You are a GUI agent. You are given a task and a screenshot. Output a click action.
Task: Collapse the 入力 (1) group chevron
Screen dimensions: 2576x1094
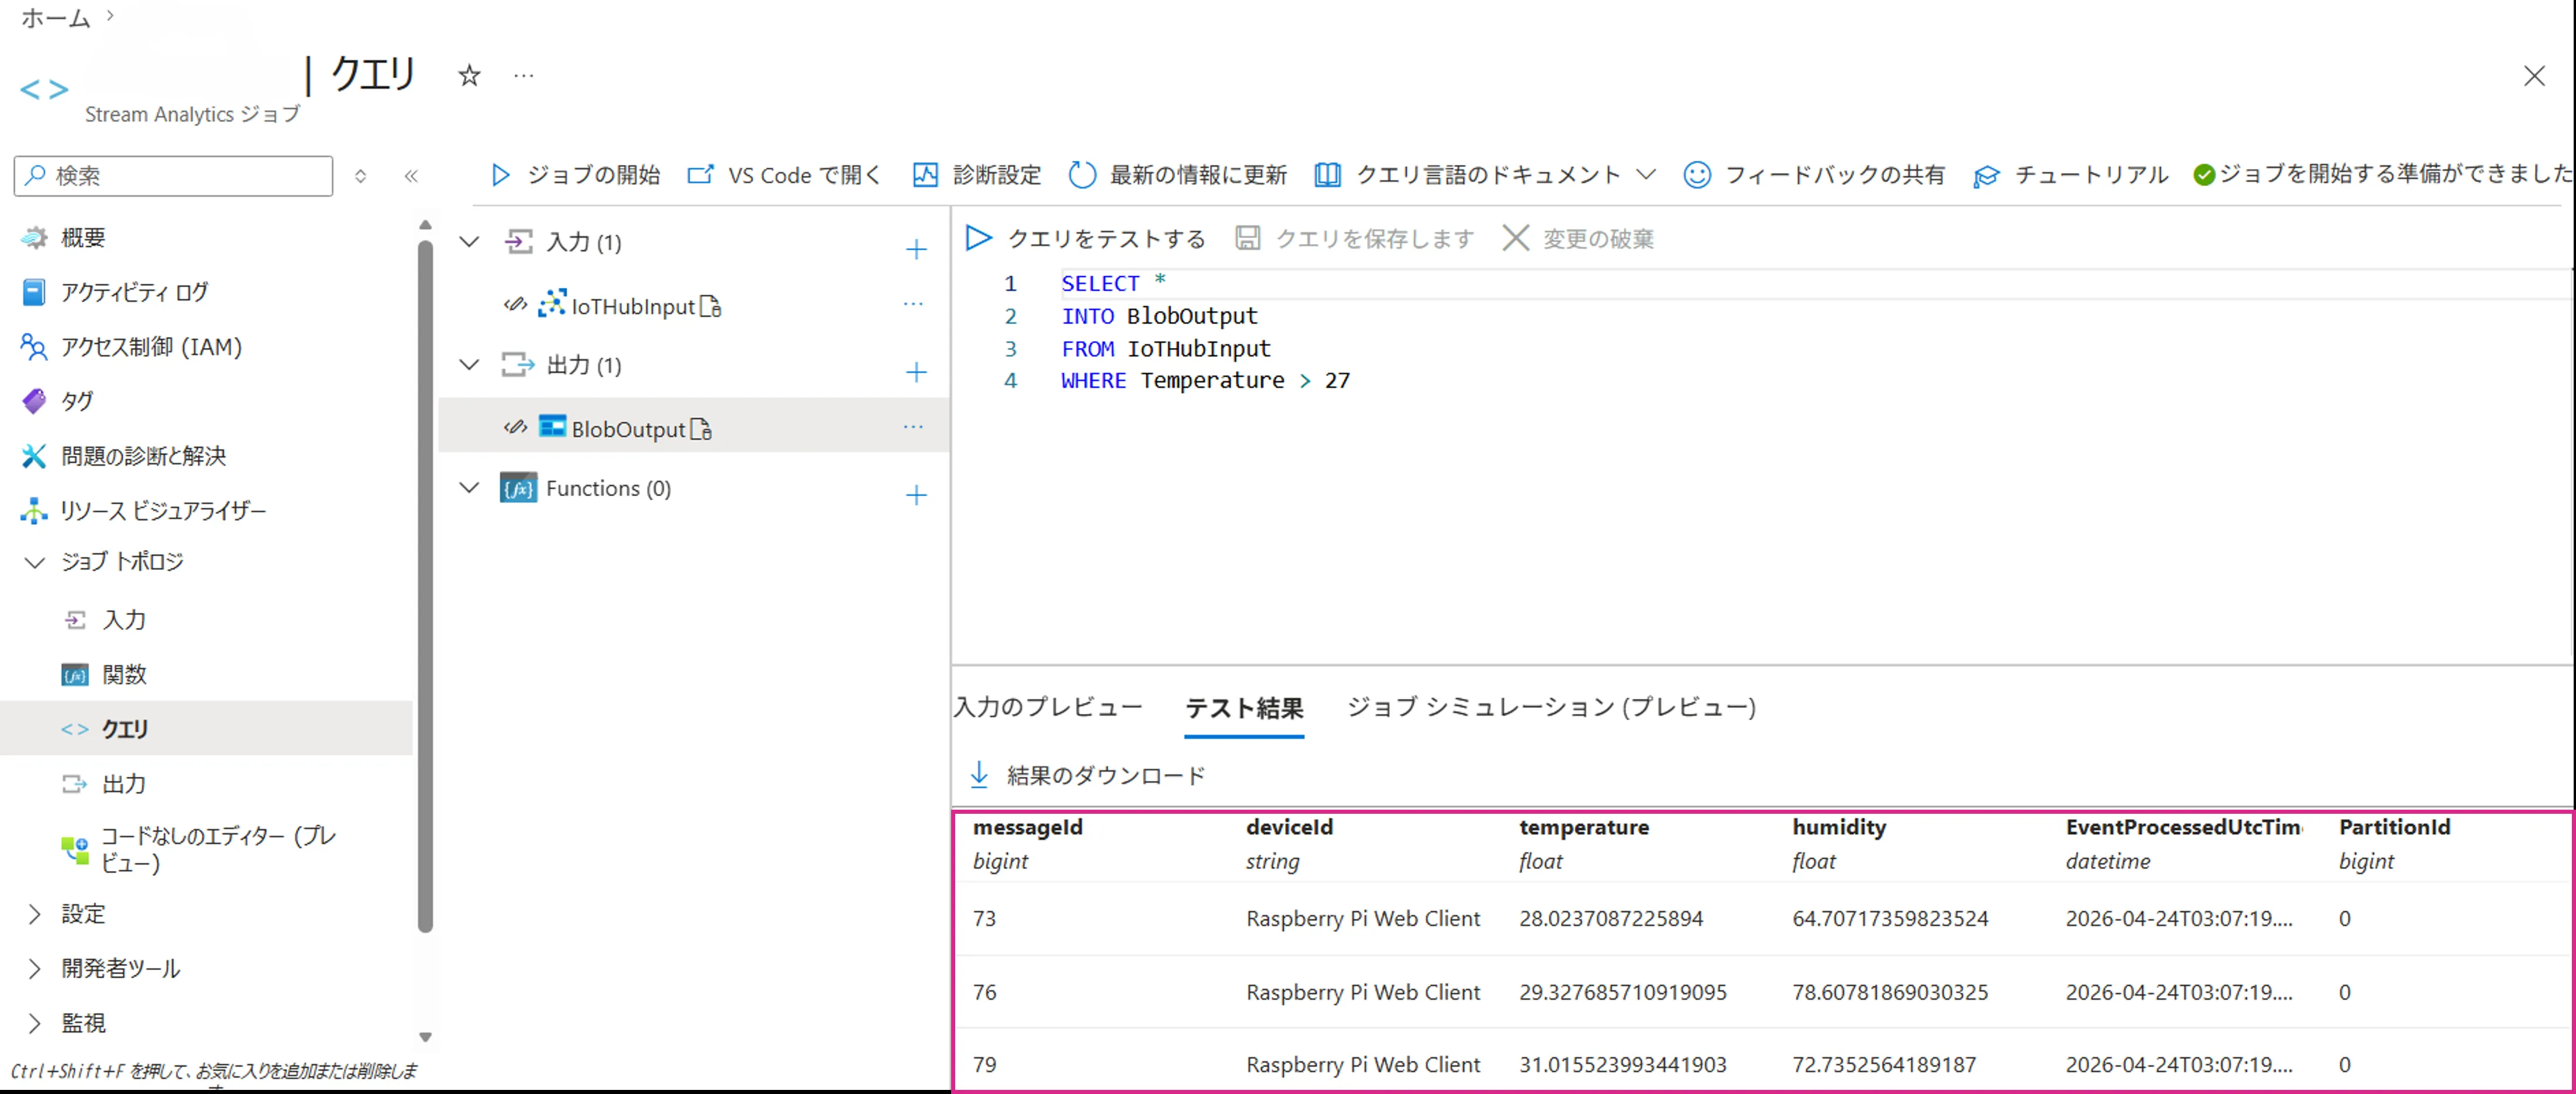pyautogui.click(x=469, y=242)
